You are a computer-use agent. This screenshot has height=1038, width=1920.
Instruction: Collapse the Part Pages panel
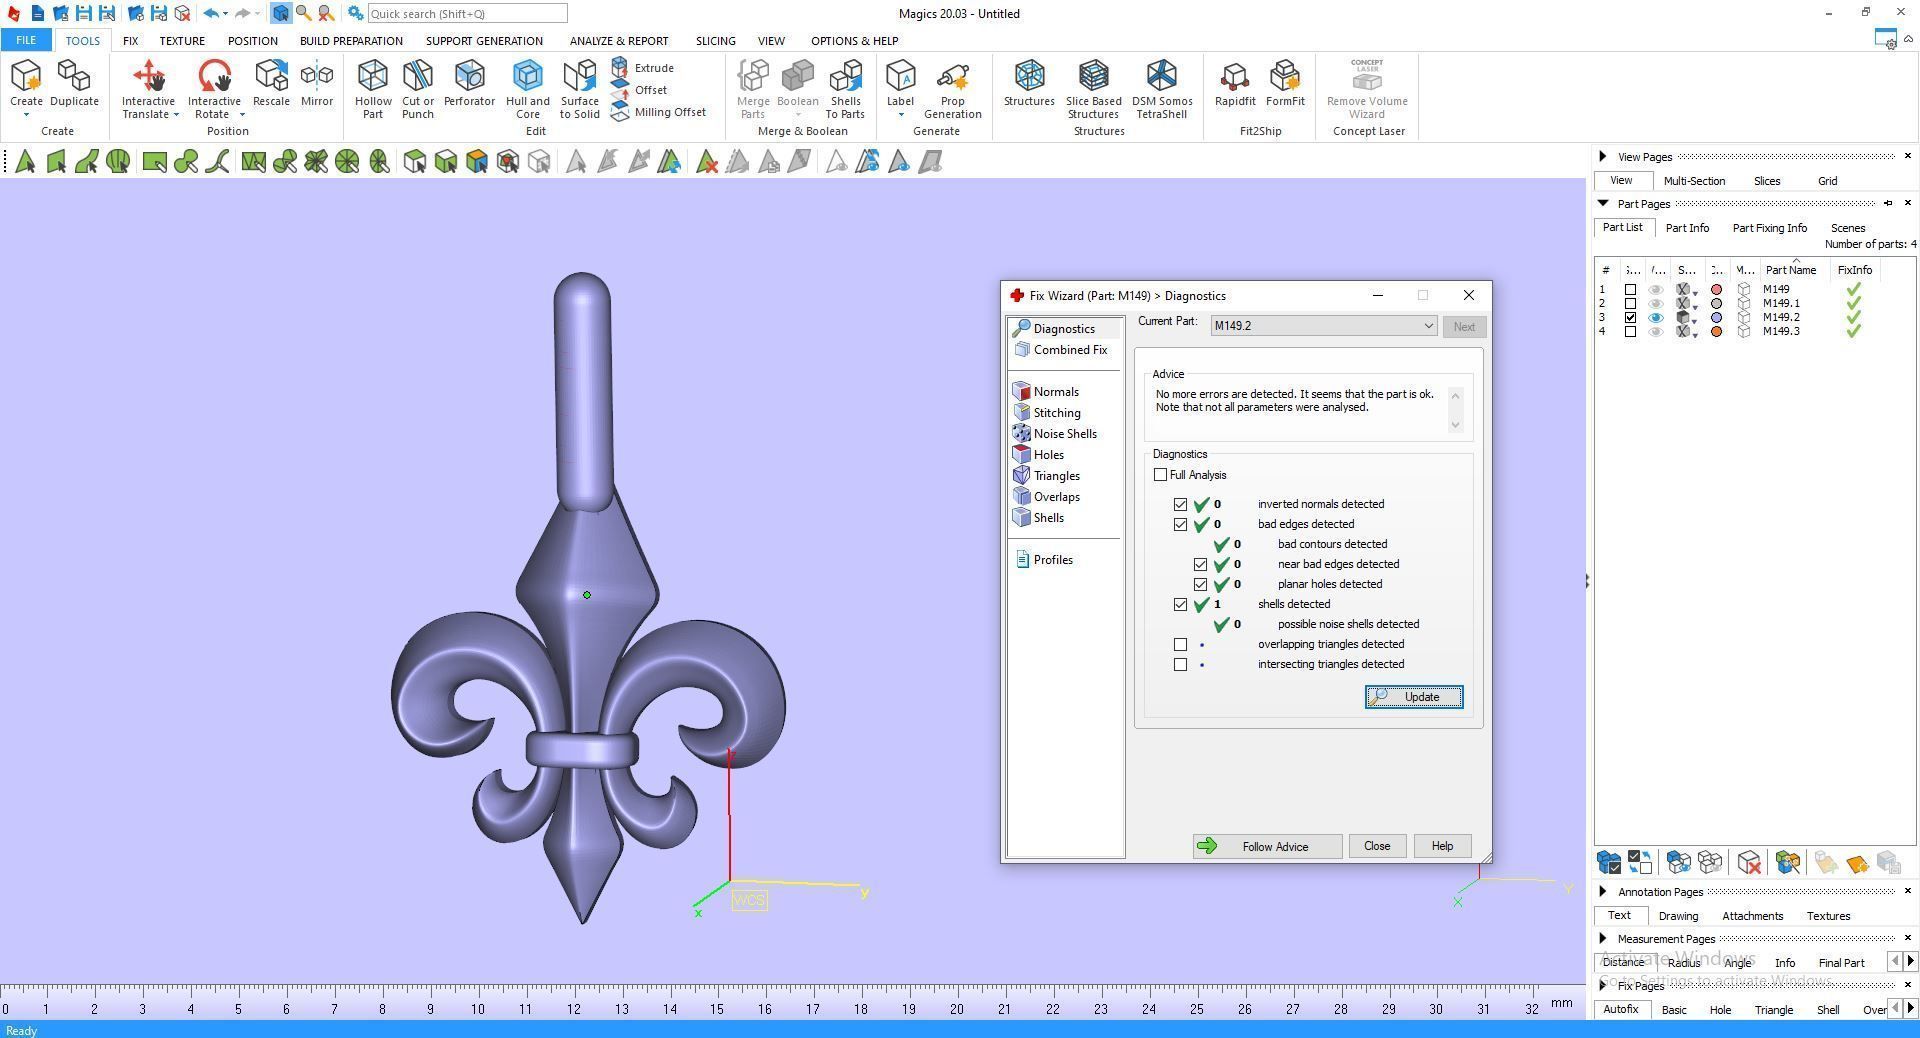pyautogui.click(x=1603, y=204)
